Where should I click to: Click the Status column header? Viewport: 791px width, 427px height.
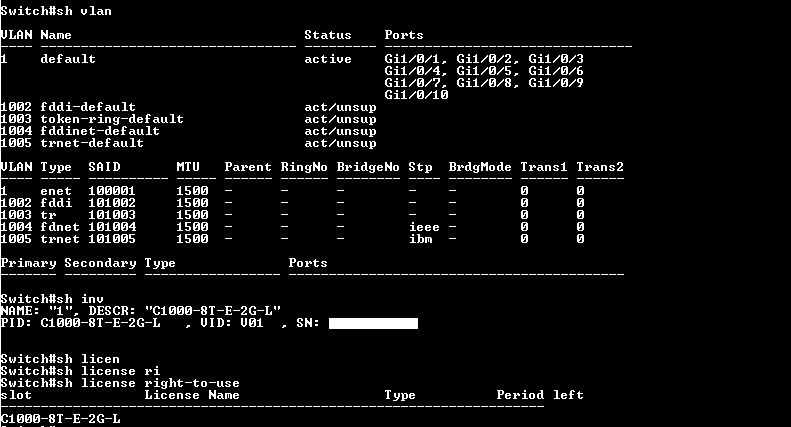coord(328,35)
